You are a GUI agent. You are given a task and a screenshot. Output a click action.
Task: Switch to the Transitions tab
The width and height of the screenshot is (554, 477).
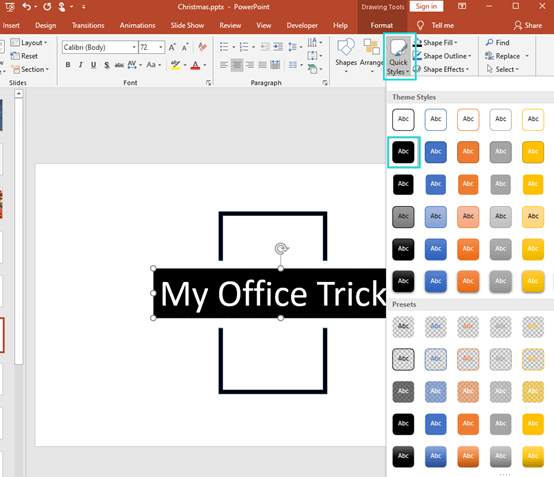tap(88, 25)
